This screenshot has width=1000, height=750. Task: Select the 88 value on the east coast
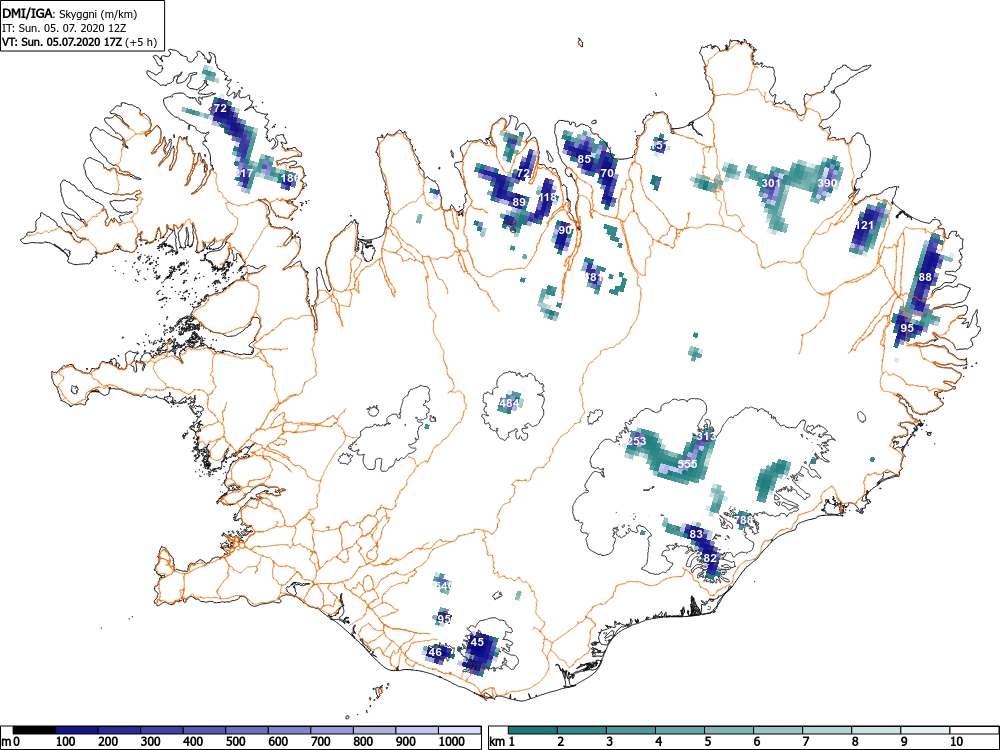tap(925, 277)
